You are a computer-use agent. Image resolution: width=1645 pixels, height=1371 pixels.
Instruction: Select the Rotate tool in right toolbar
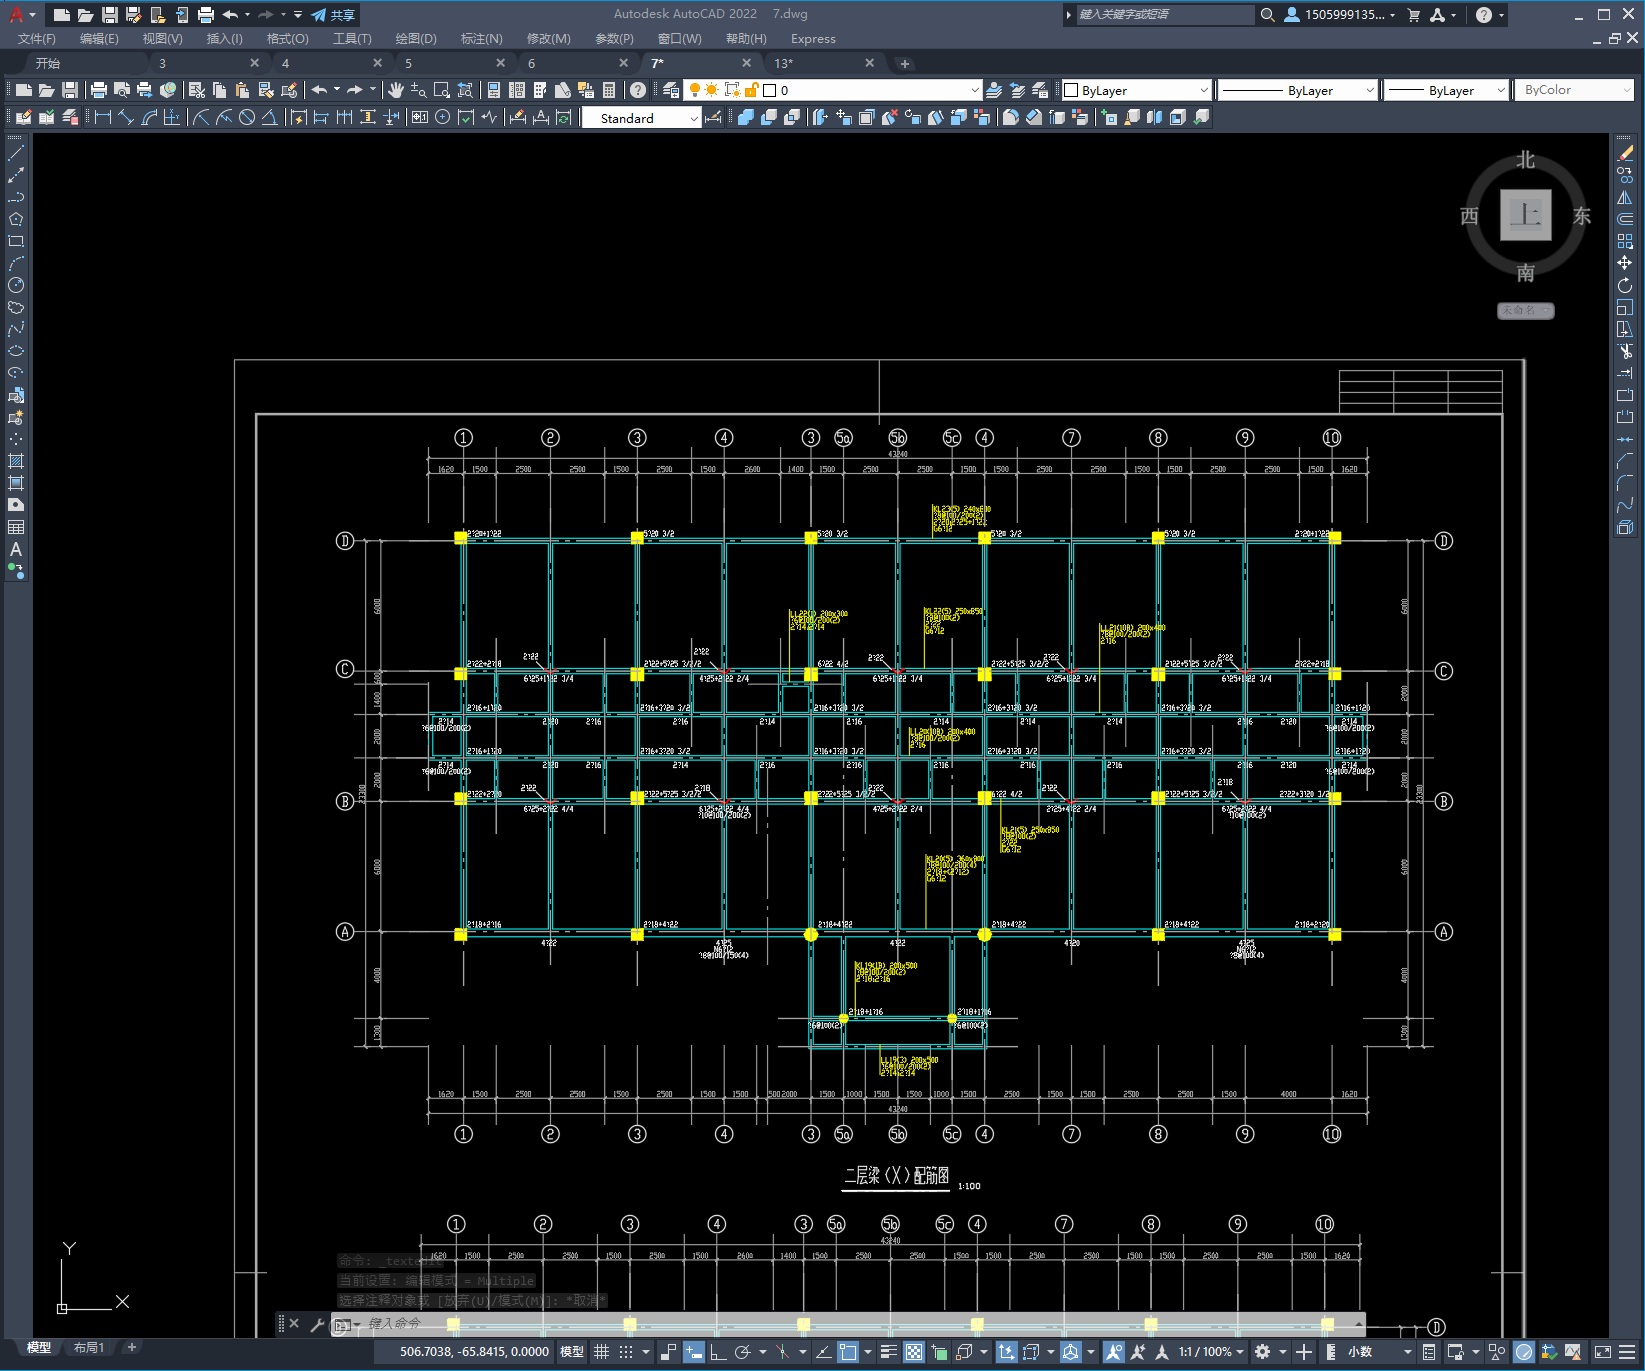click(1625, 285)
